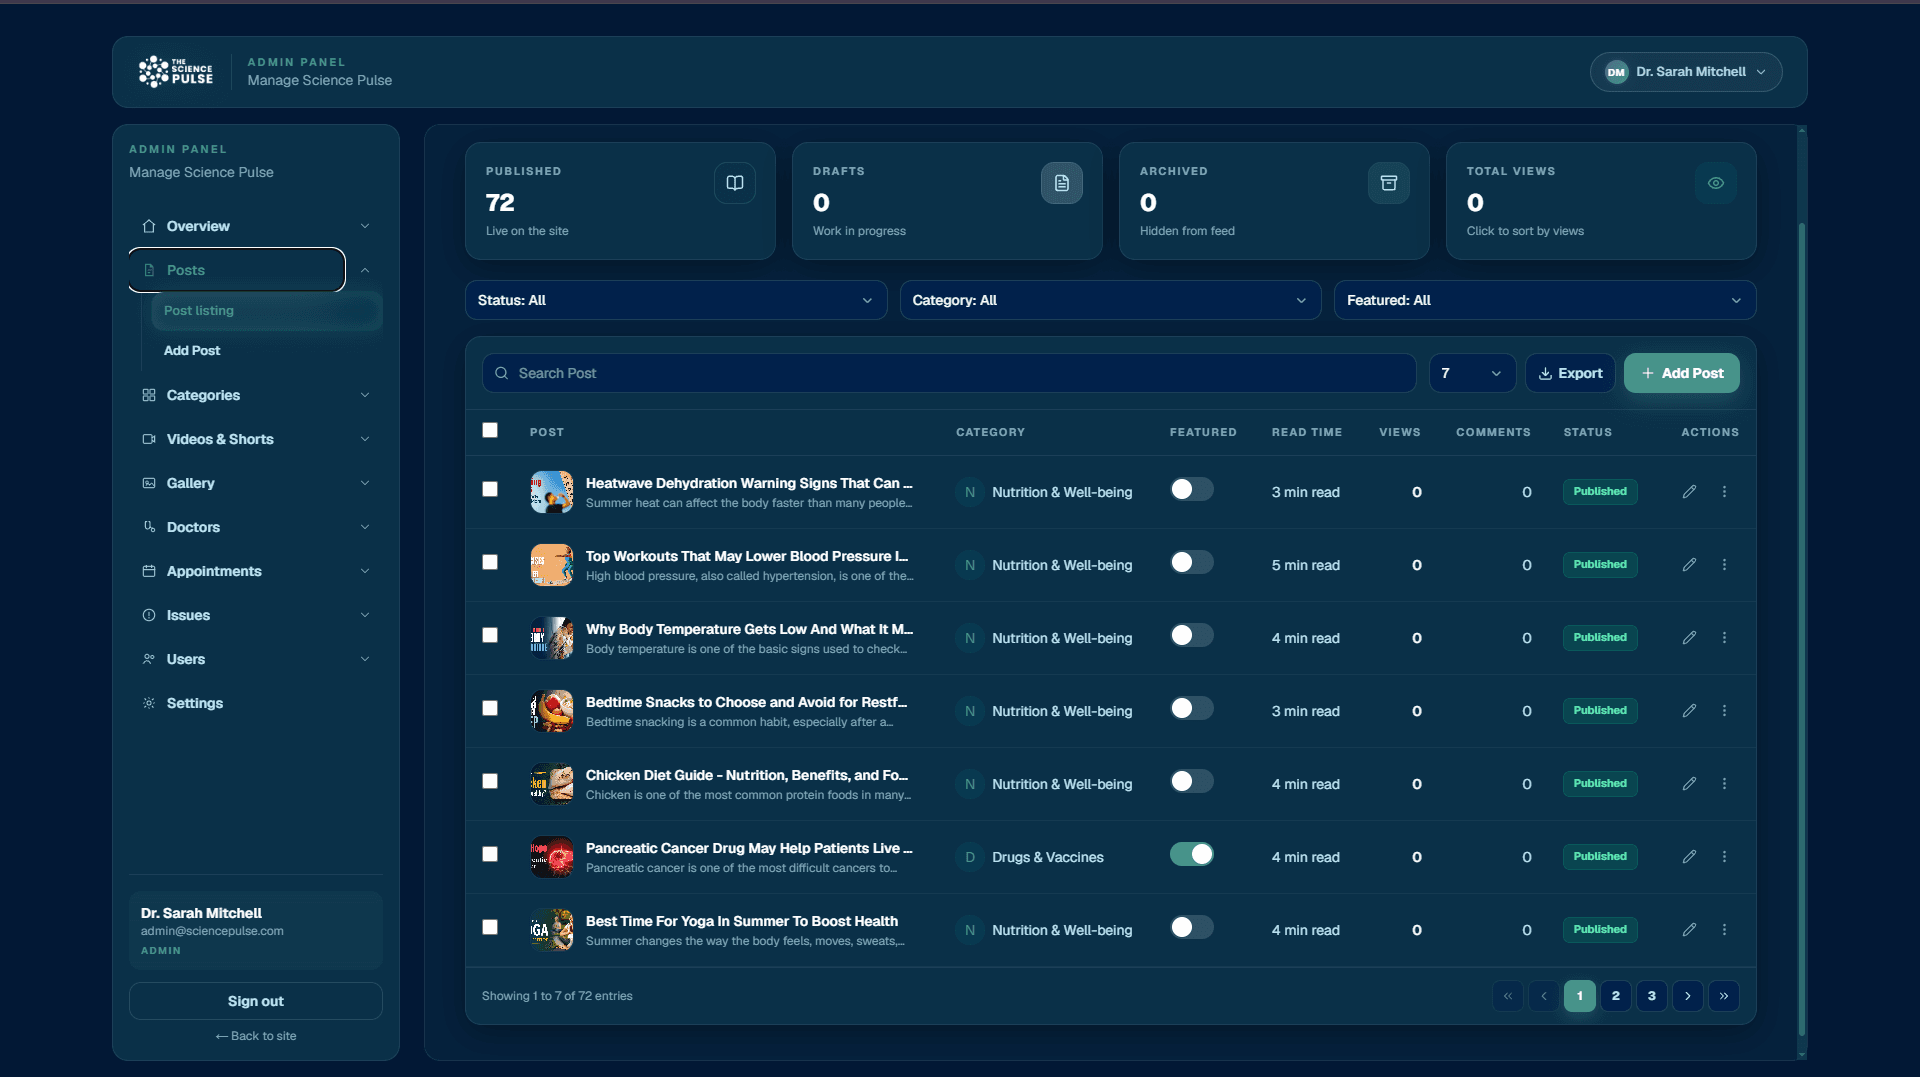Click the Search Post input field
Viewport: 1920px width, 1077px height.
949,373
